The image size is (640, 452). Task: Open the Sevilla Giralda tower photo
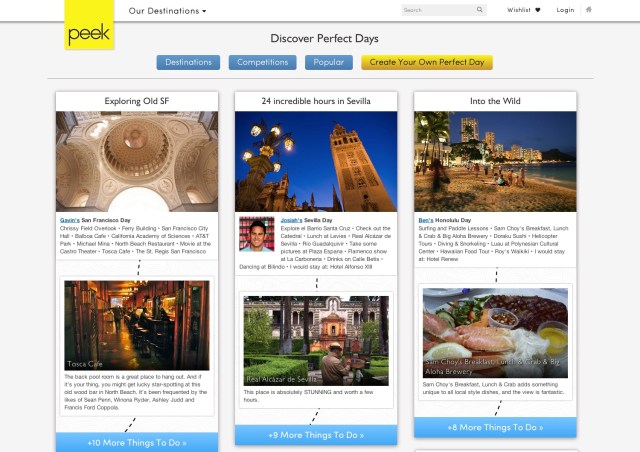click(x=316, y=161)
